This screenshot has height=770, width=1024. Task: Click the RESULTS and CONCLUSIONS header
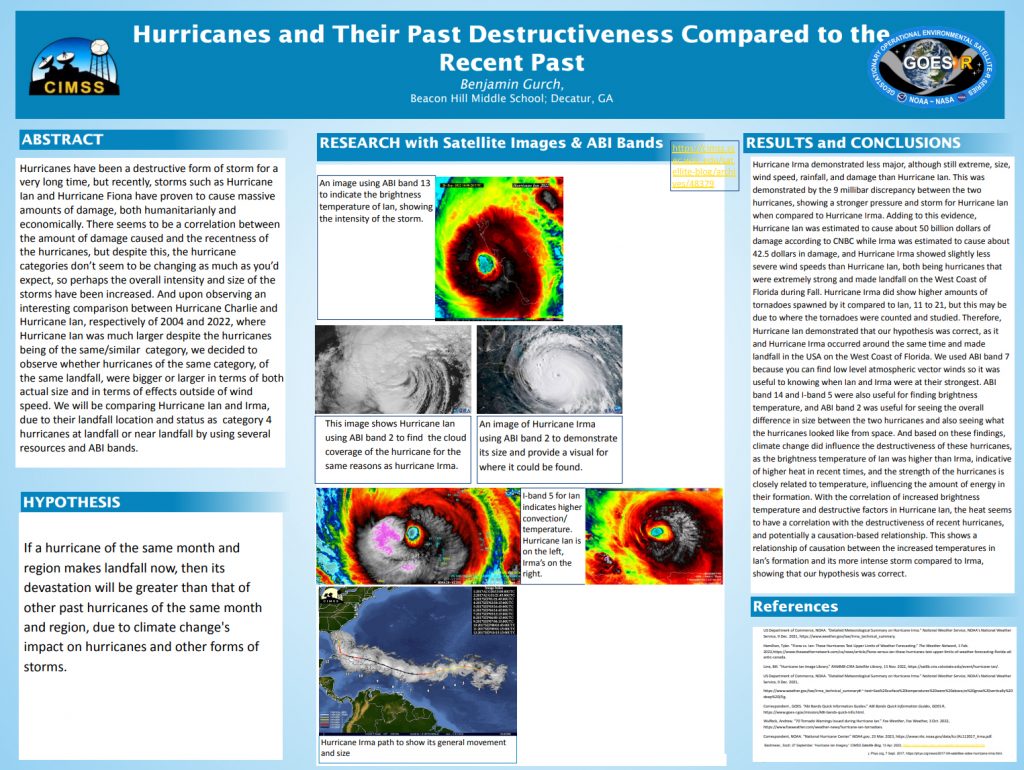(x=853, y=143)
